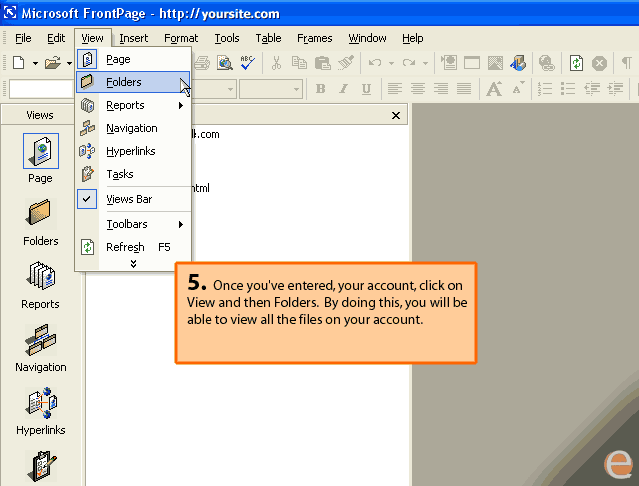Viewport: 639px width, 486px height.
Task: Open the Insert menu
Action: tap(133, 38)
